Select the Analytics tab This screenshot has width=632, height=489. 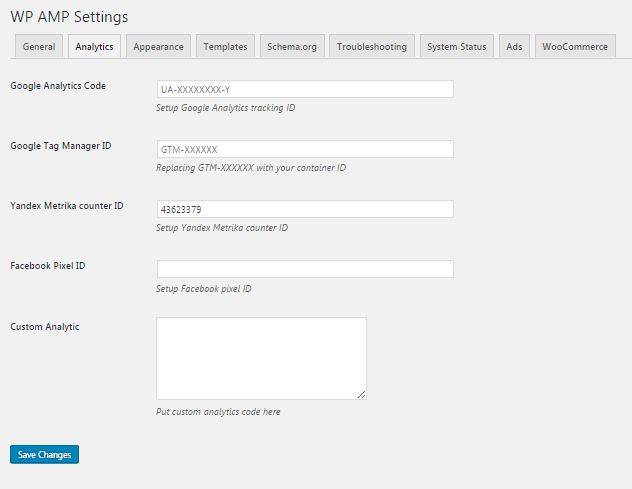94,46
